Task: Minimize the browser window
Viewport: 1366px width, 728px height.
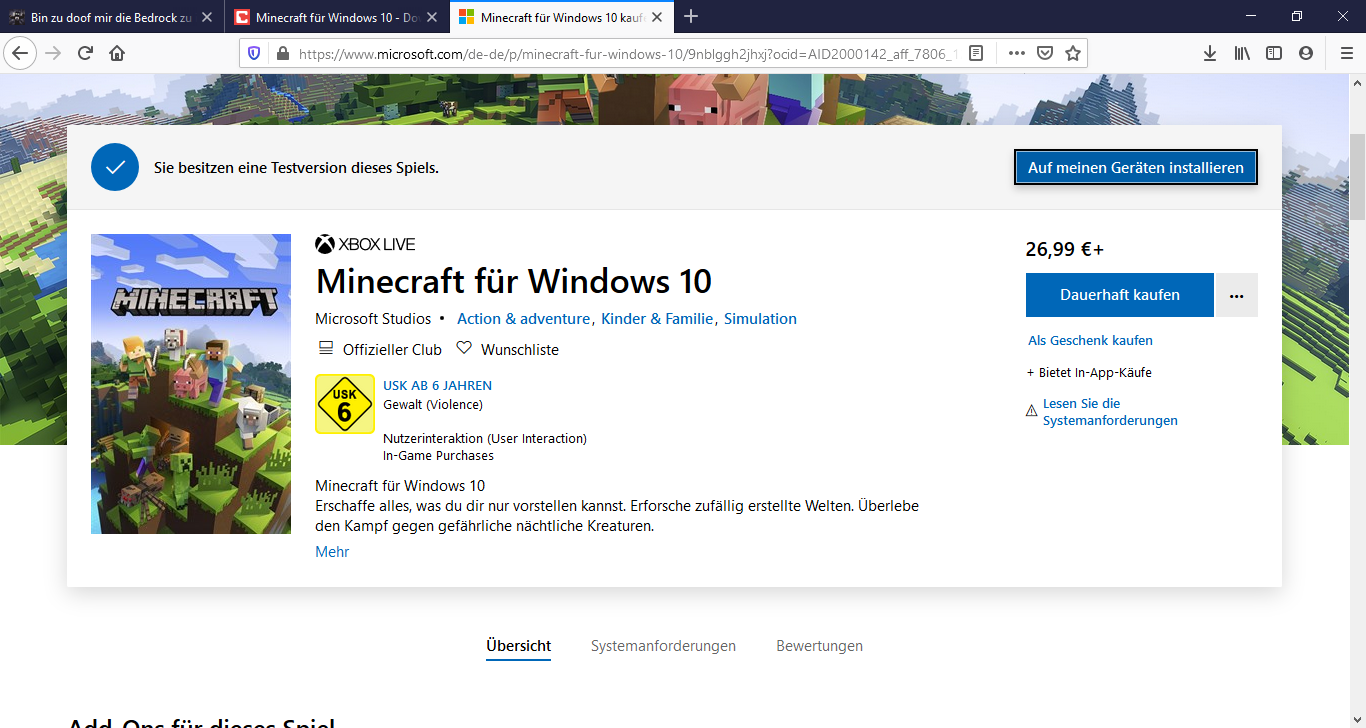Action: [x=1251, y=16]
